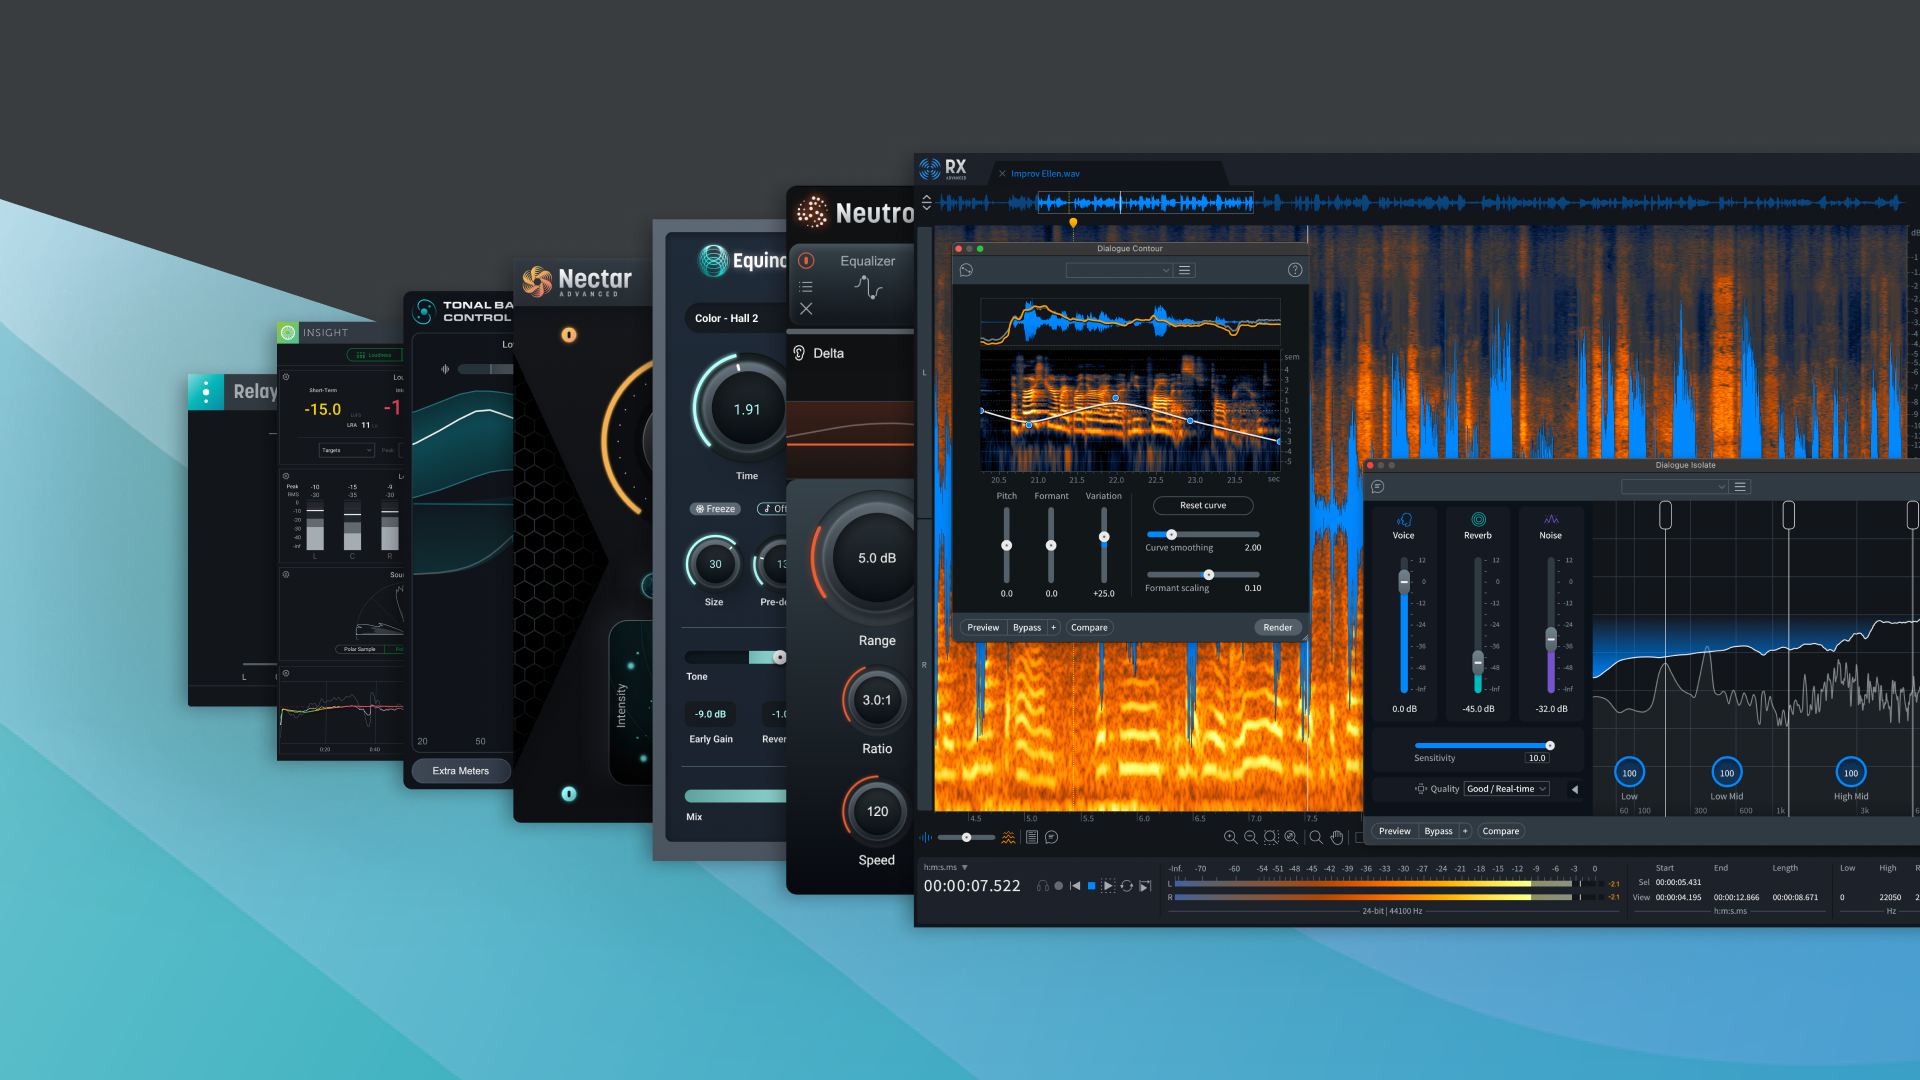Viewport: 1920px width, 1080px height.
Task: Adjust the Sensitivity slider
Action: (1549, 746)
